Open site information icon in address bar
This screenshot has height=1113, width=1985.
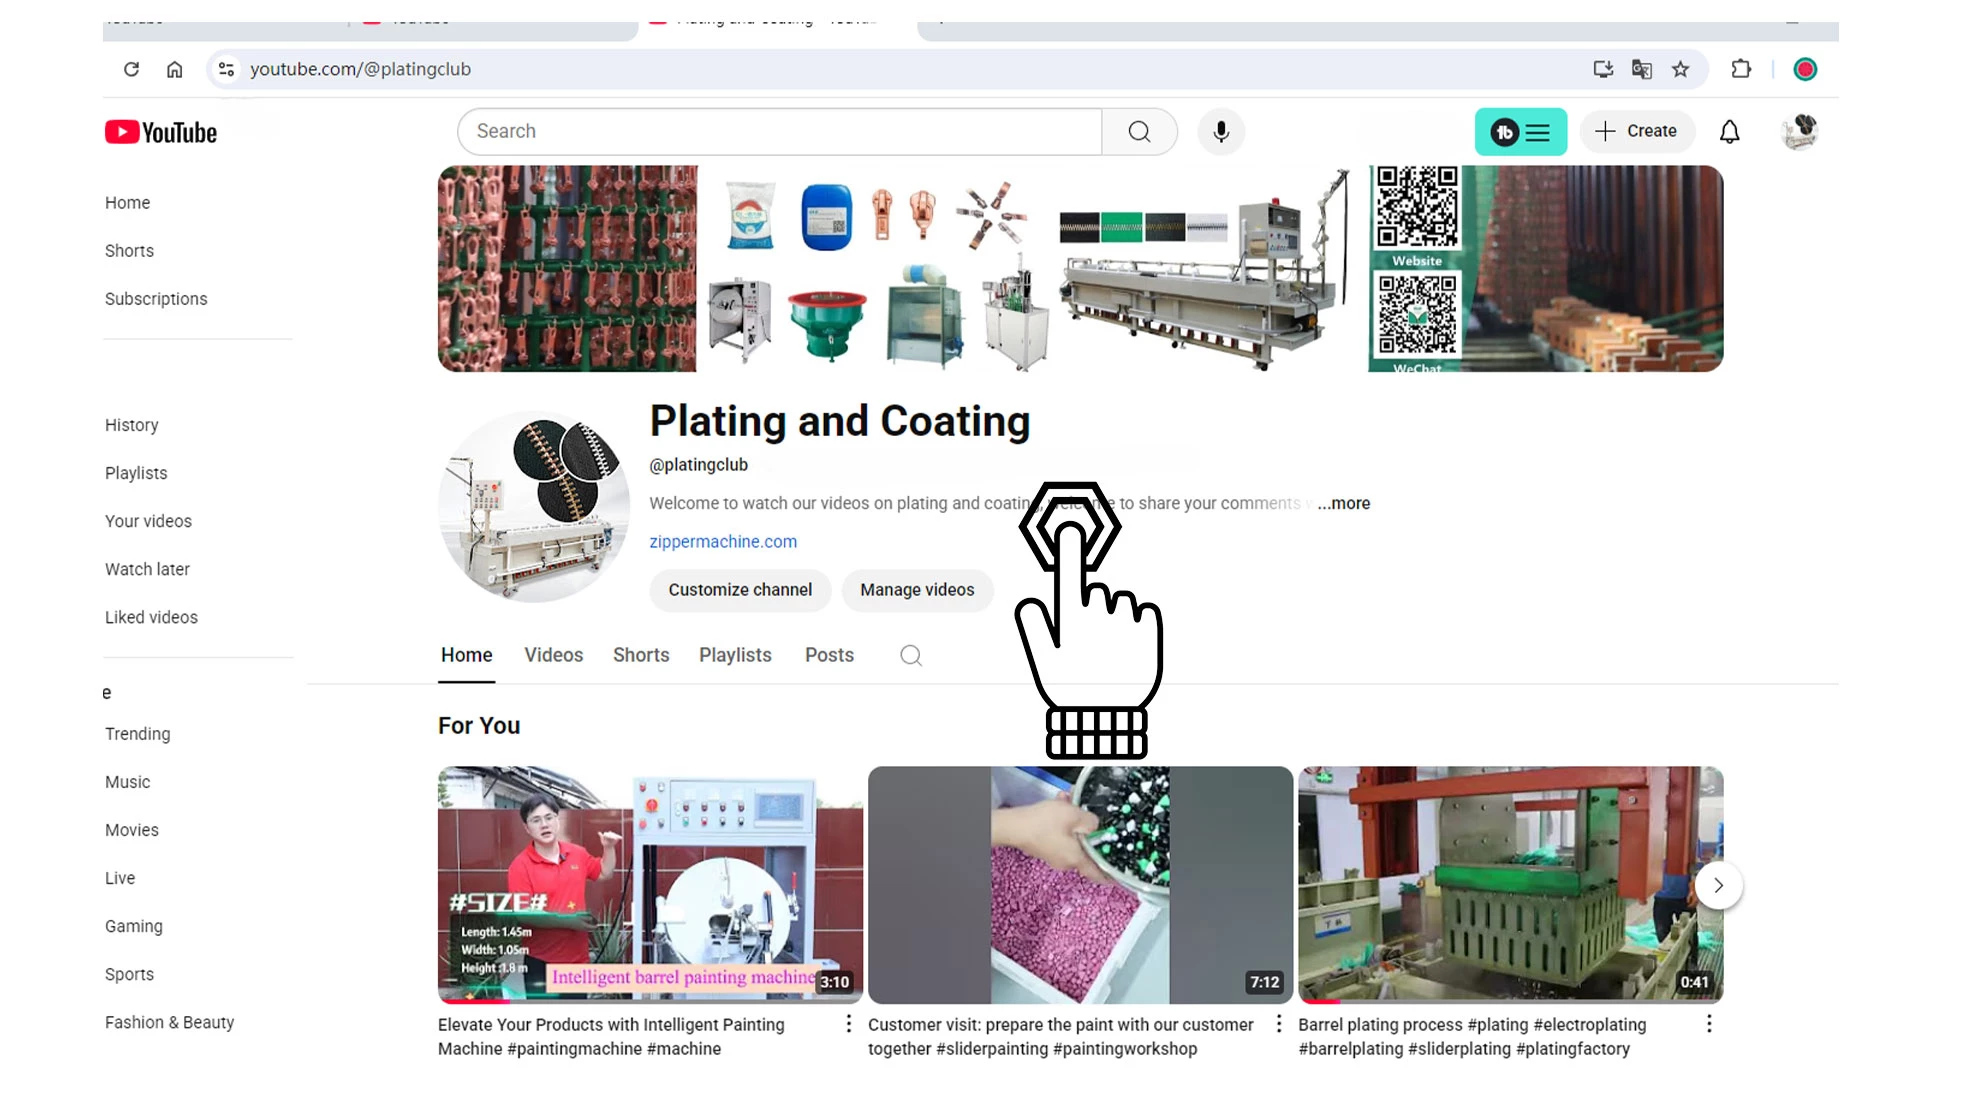point(227,69)
